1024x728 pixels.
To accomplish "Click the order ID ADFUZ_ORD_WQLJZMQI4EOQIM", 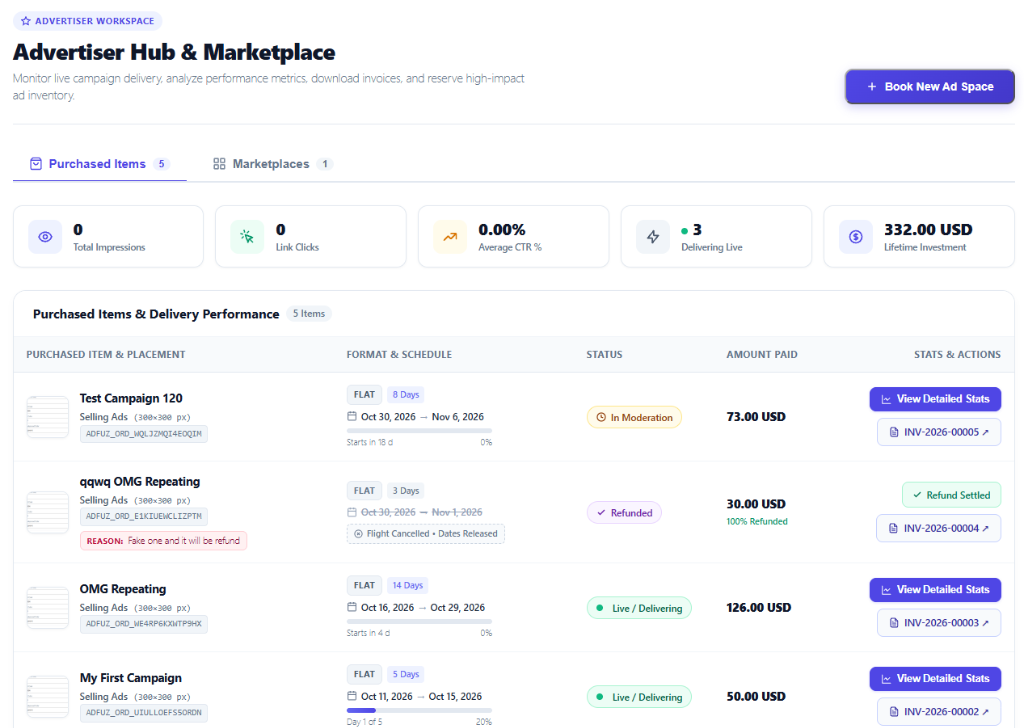I will click(x=144, y=434).
